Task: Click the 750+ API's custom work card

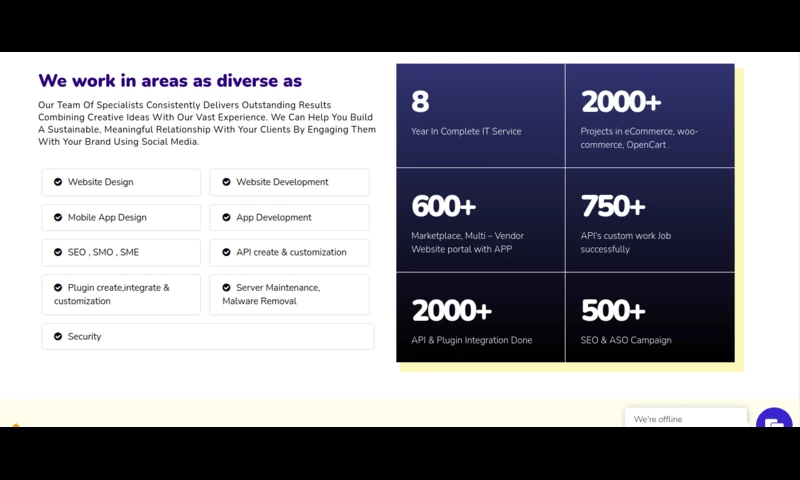Action: [649, 220]
